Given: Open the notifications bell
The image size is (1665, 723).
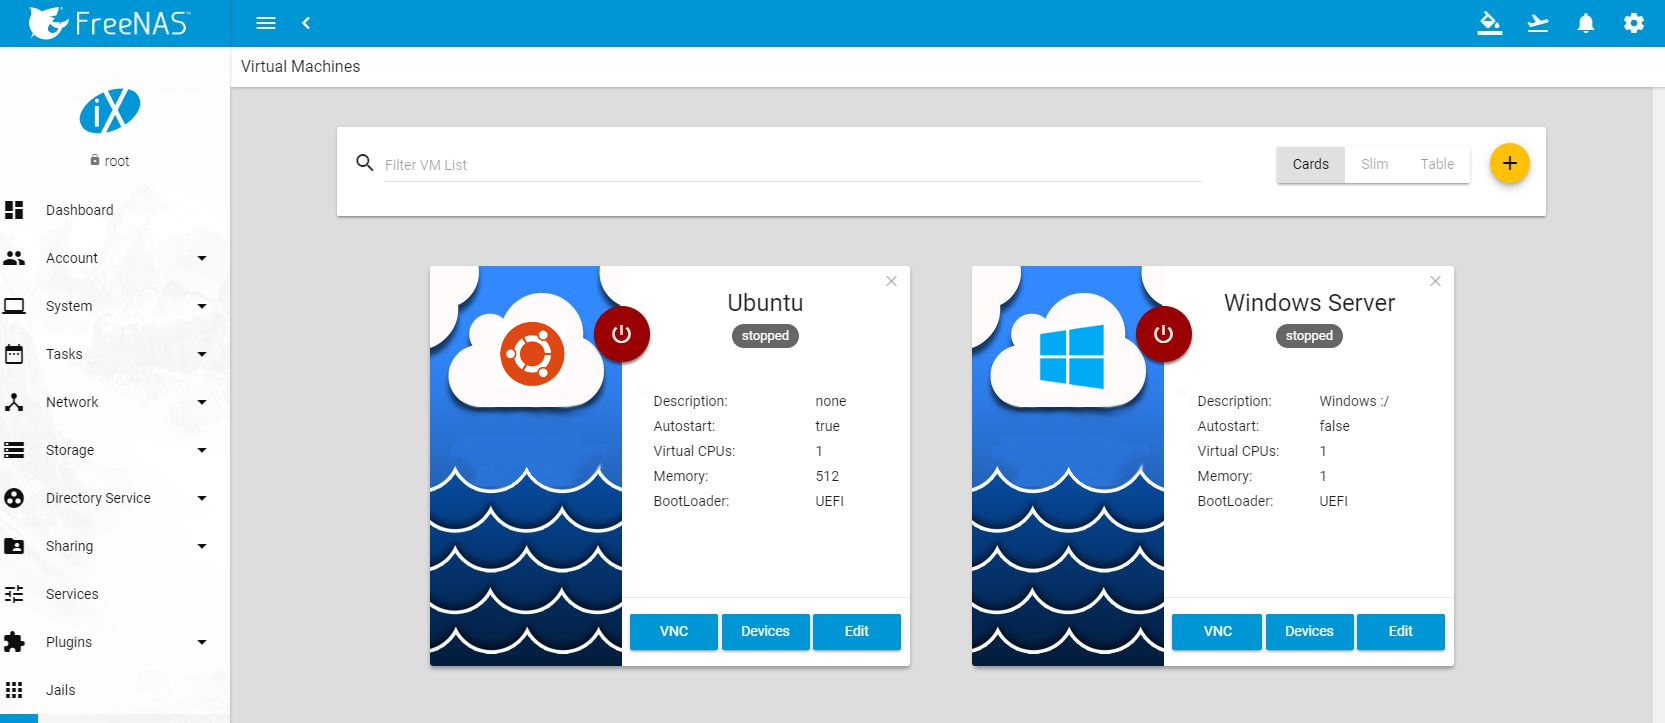Looking at the screenshot, I should (1586, 23).
